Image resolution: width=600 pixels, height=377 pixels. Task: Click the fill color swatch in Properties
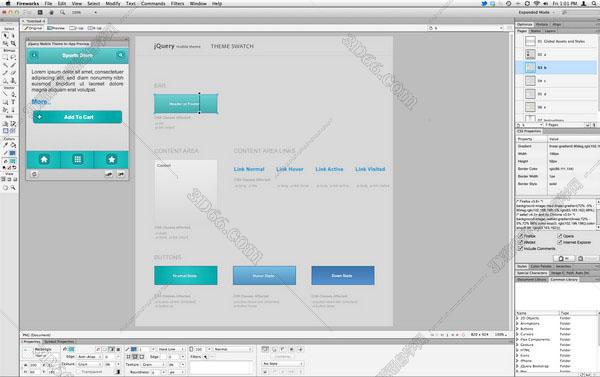point(72,349)
